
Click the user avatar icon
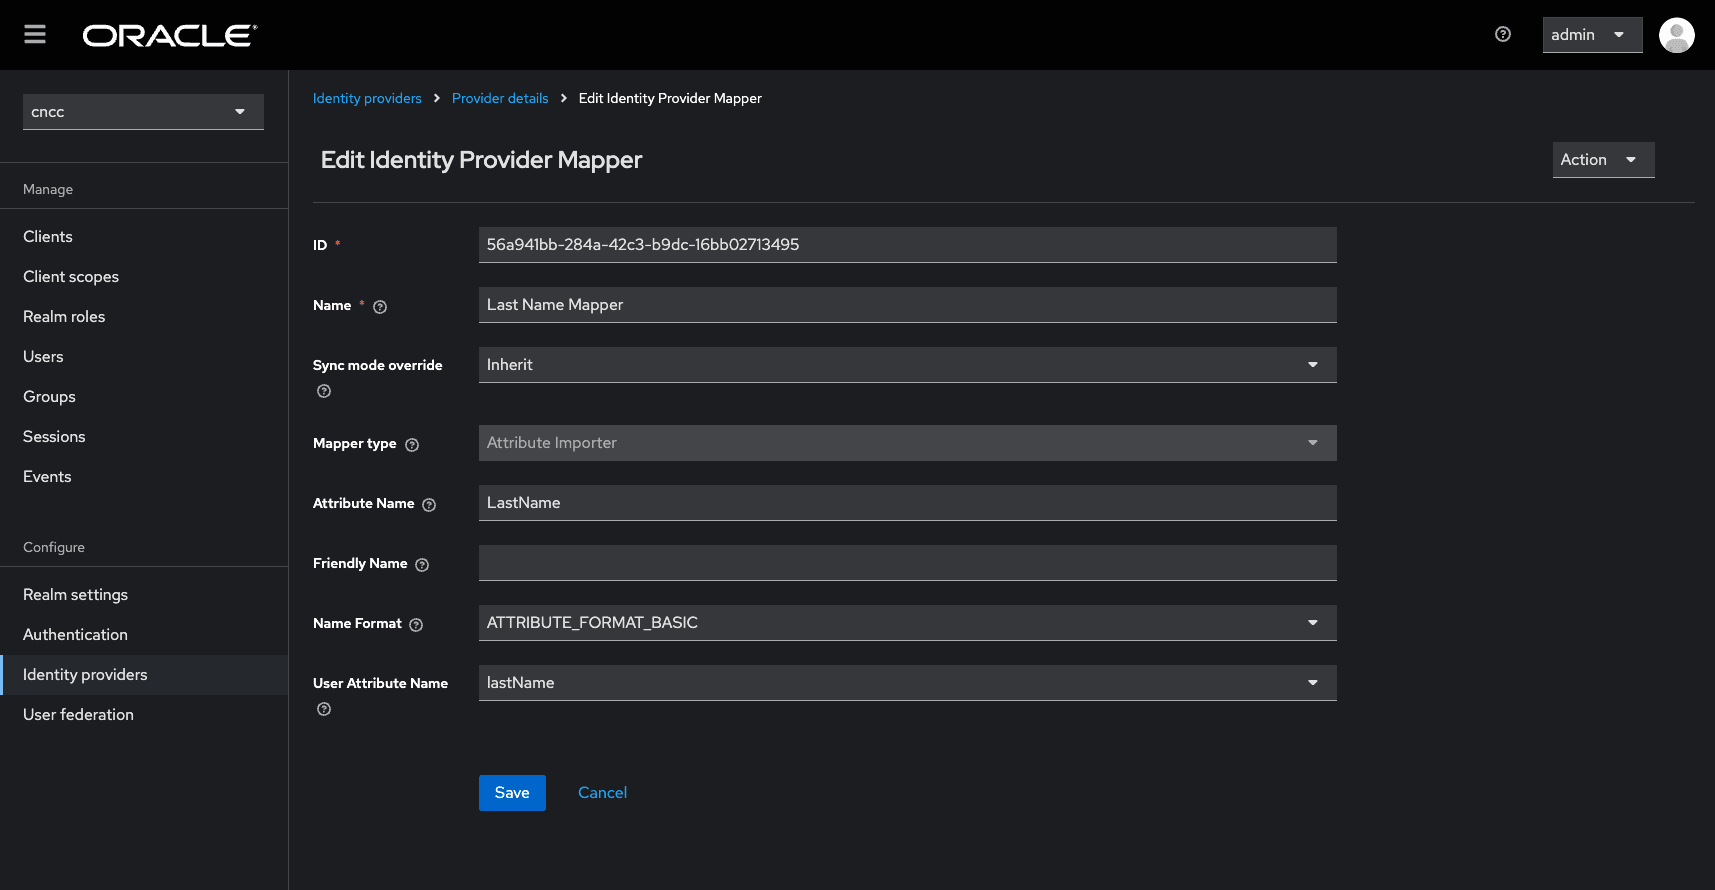tap(1677, 35)
